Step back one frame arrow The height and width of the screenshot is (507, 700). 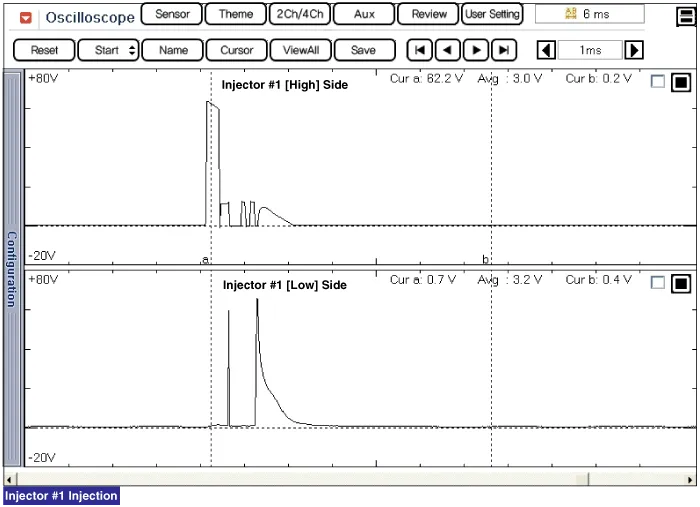[448, 50]
